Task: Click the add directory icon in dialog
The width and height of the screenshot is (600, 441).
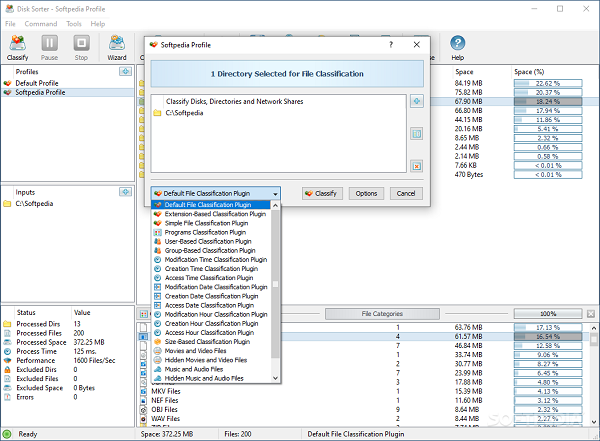Action: point(417,101)
